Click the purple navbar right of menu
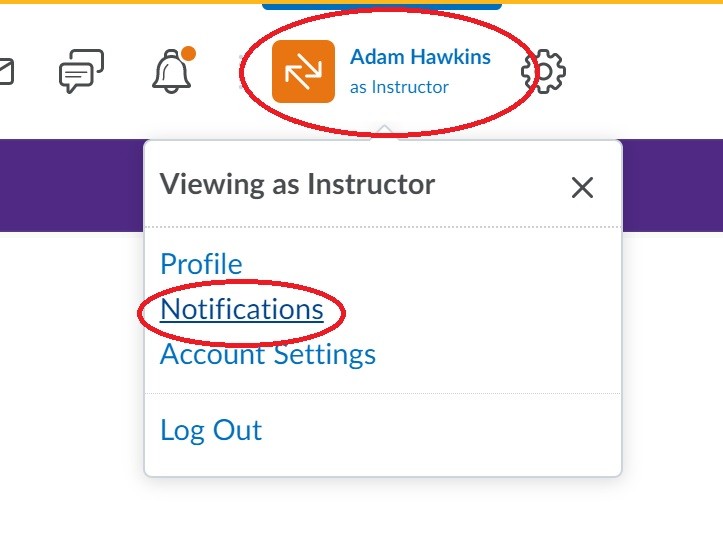Viewport: 723px width, 541px height. pyautogui.click(x=673, y=185)
